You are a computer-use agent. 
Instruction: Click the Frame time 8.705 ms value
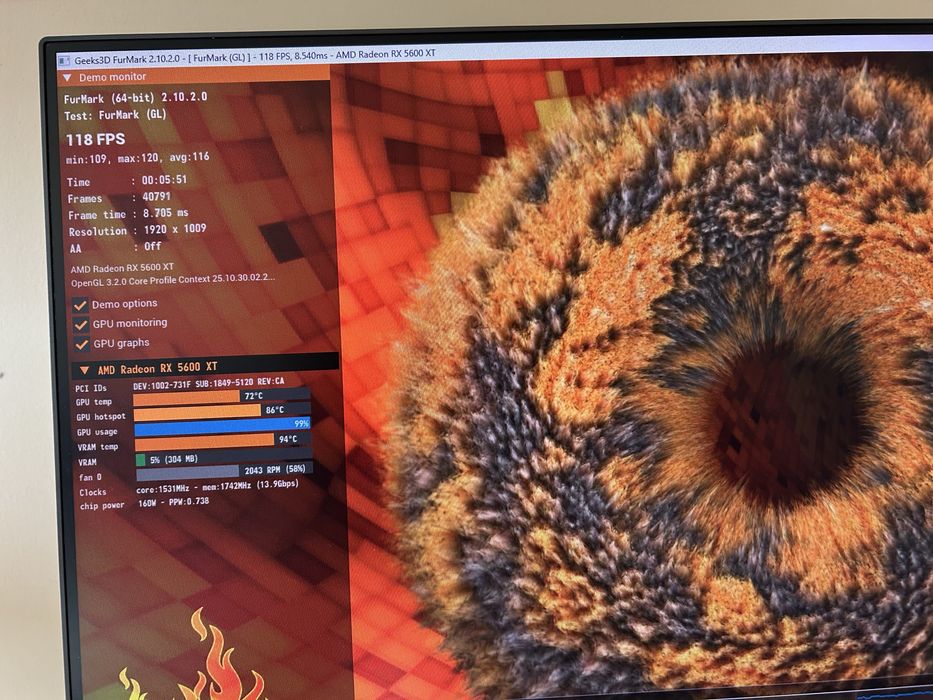pos(165,212)
